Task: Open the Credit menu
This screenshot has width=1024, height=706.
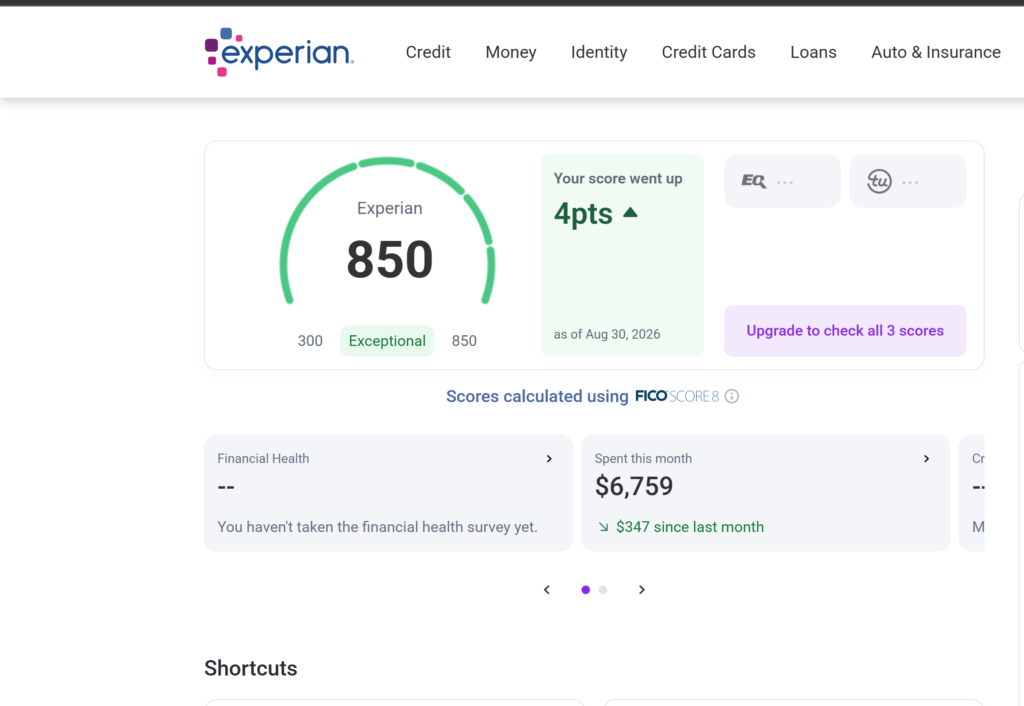Action: 428,52
